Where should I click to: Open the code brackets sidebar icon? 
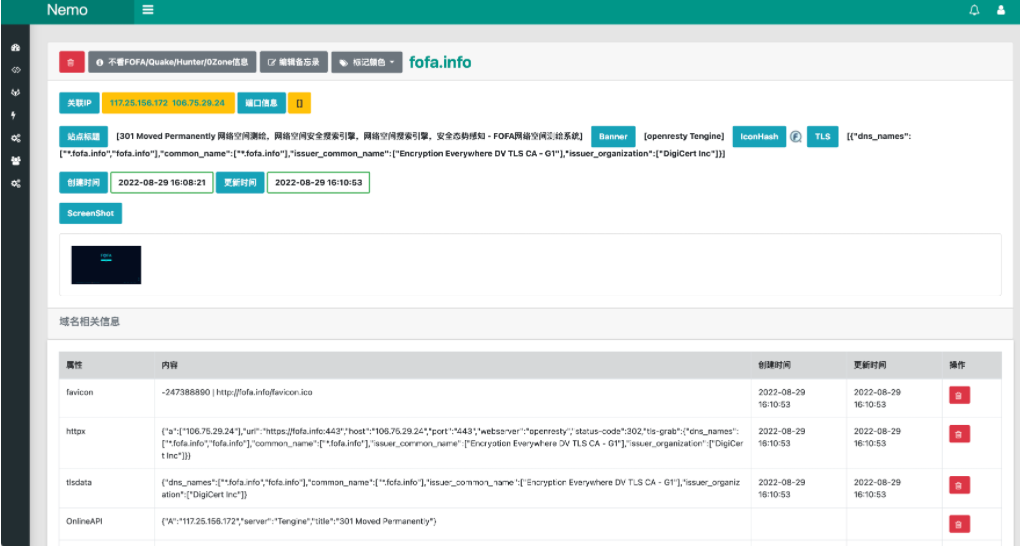(x=16, y=70)
